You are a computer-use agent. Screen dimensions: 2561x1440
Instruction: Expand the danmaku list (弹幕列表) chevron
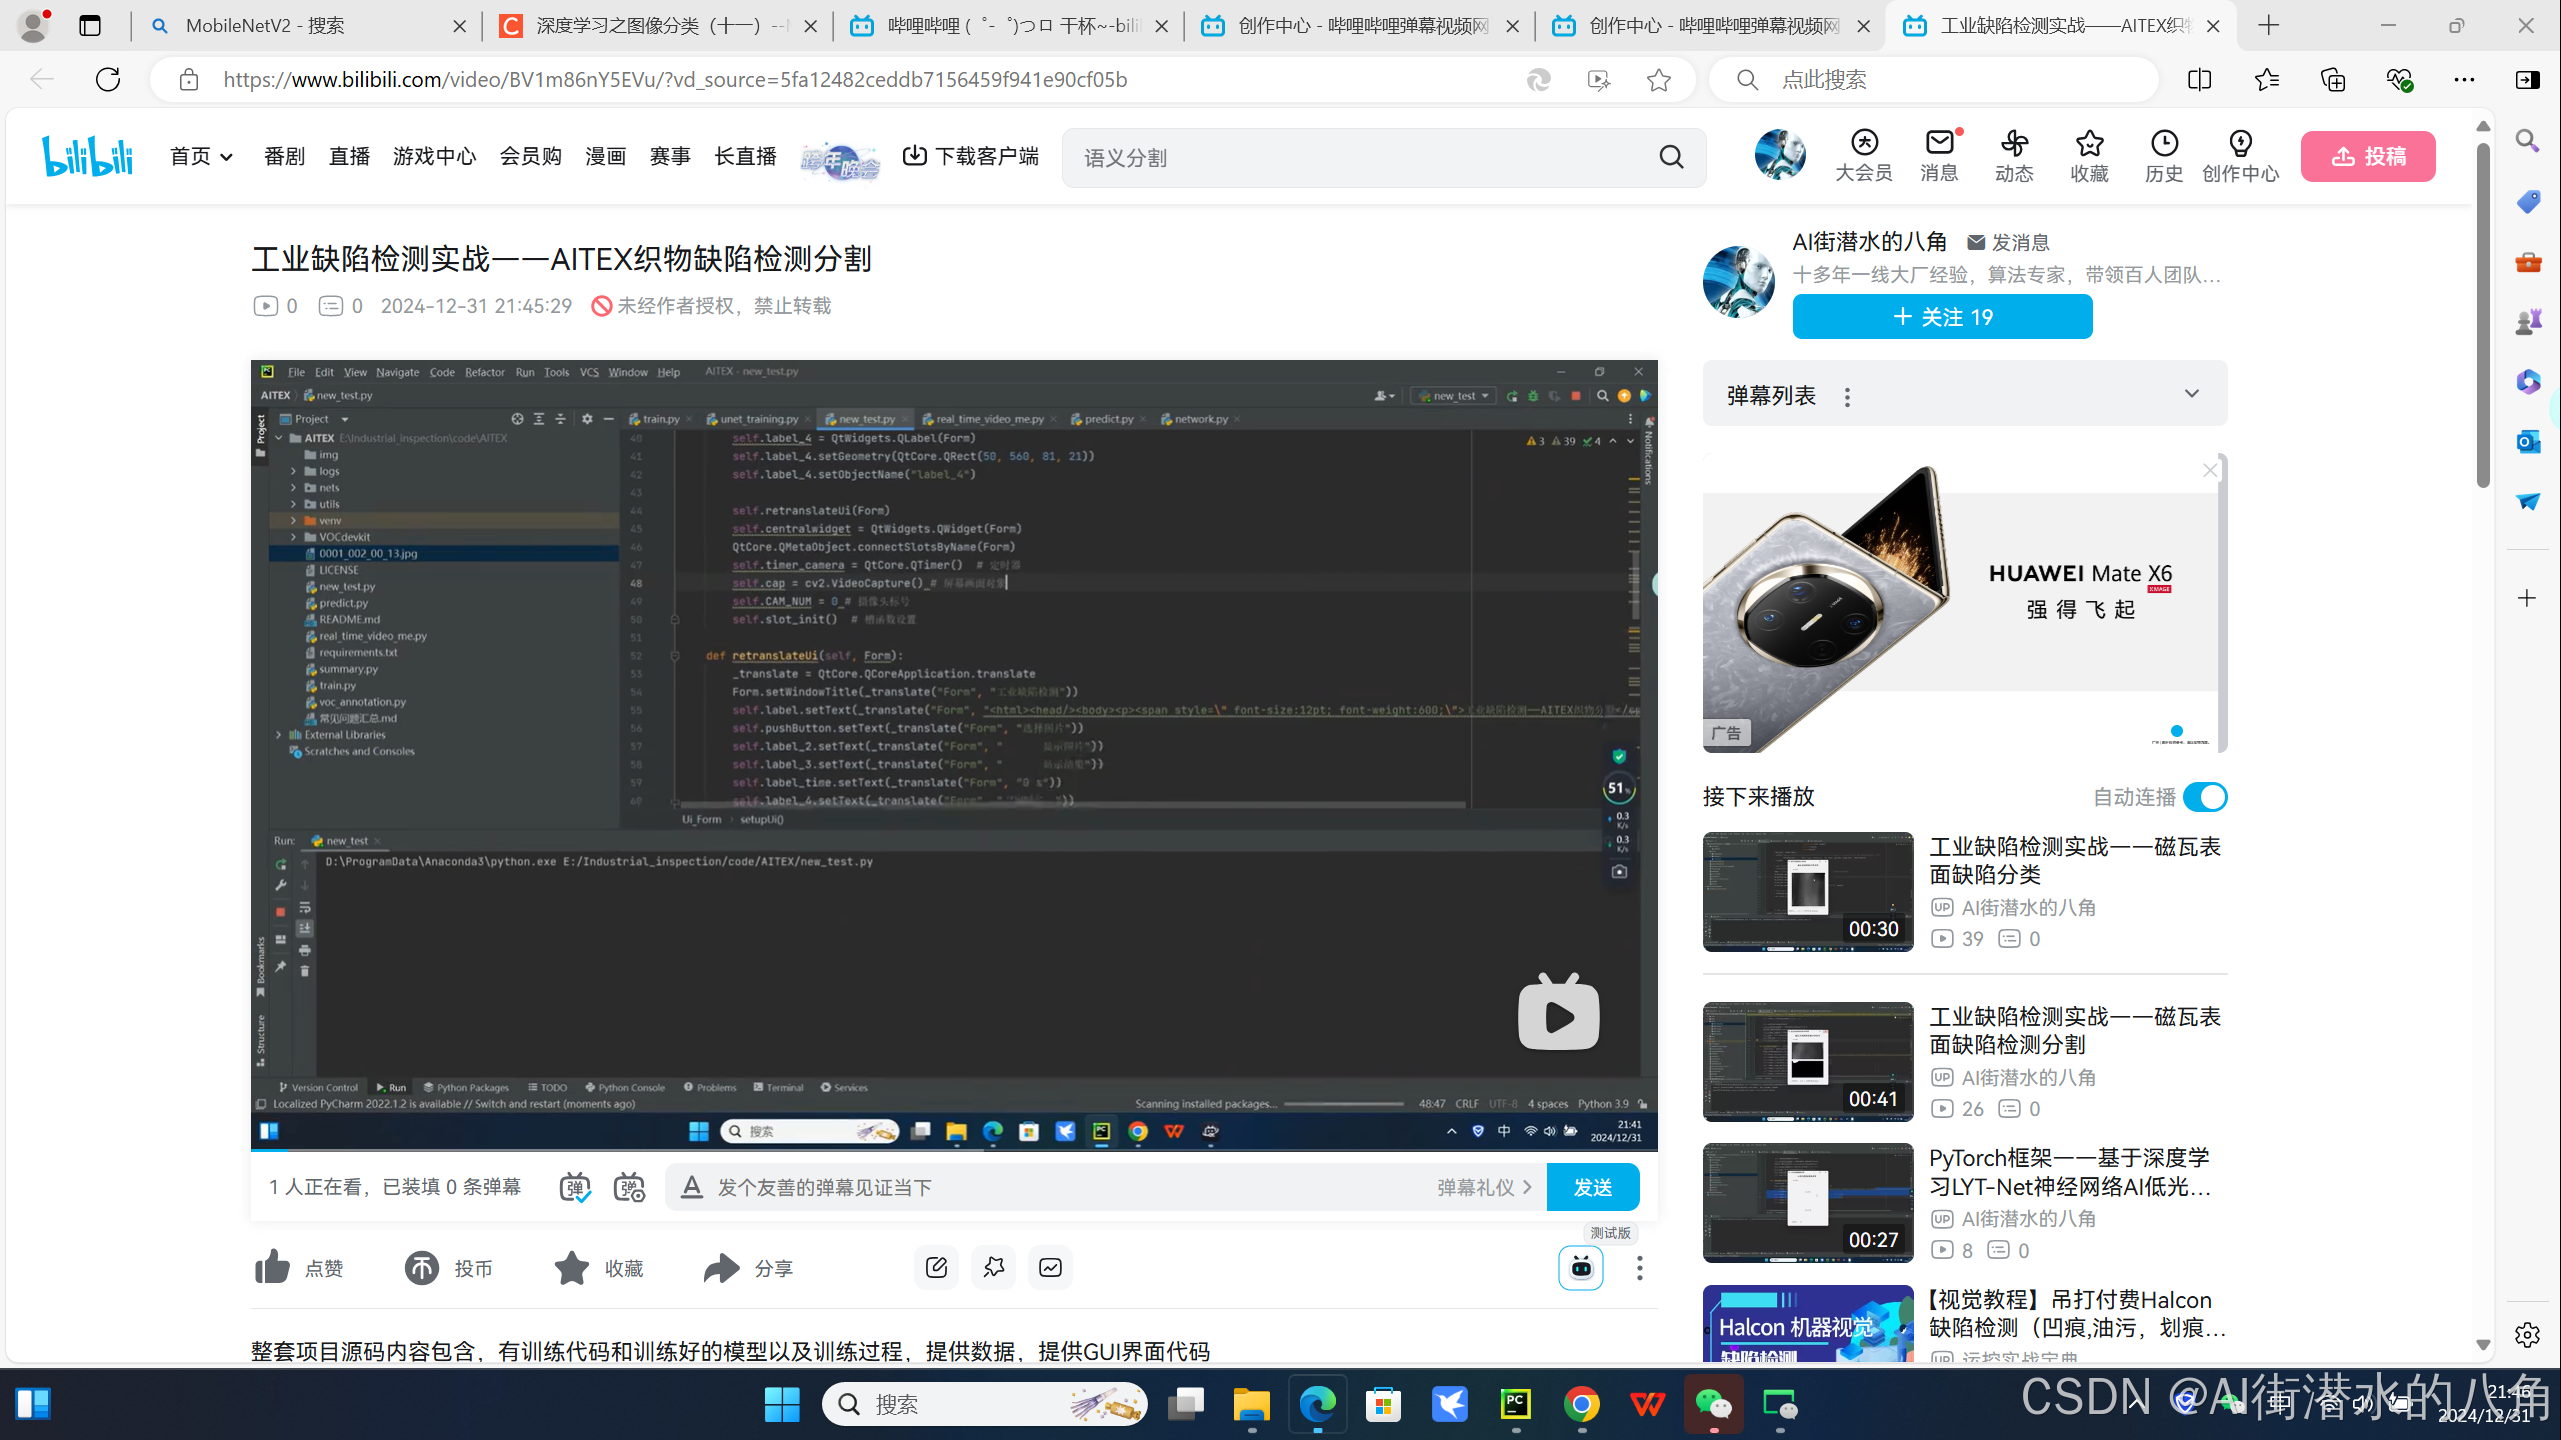click(x=2191, y=394)
